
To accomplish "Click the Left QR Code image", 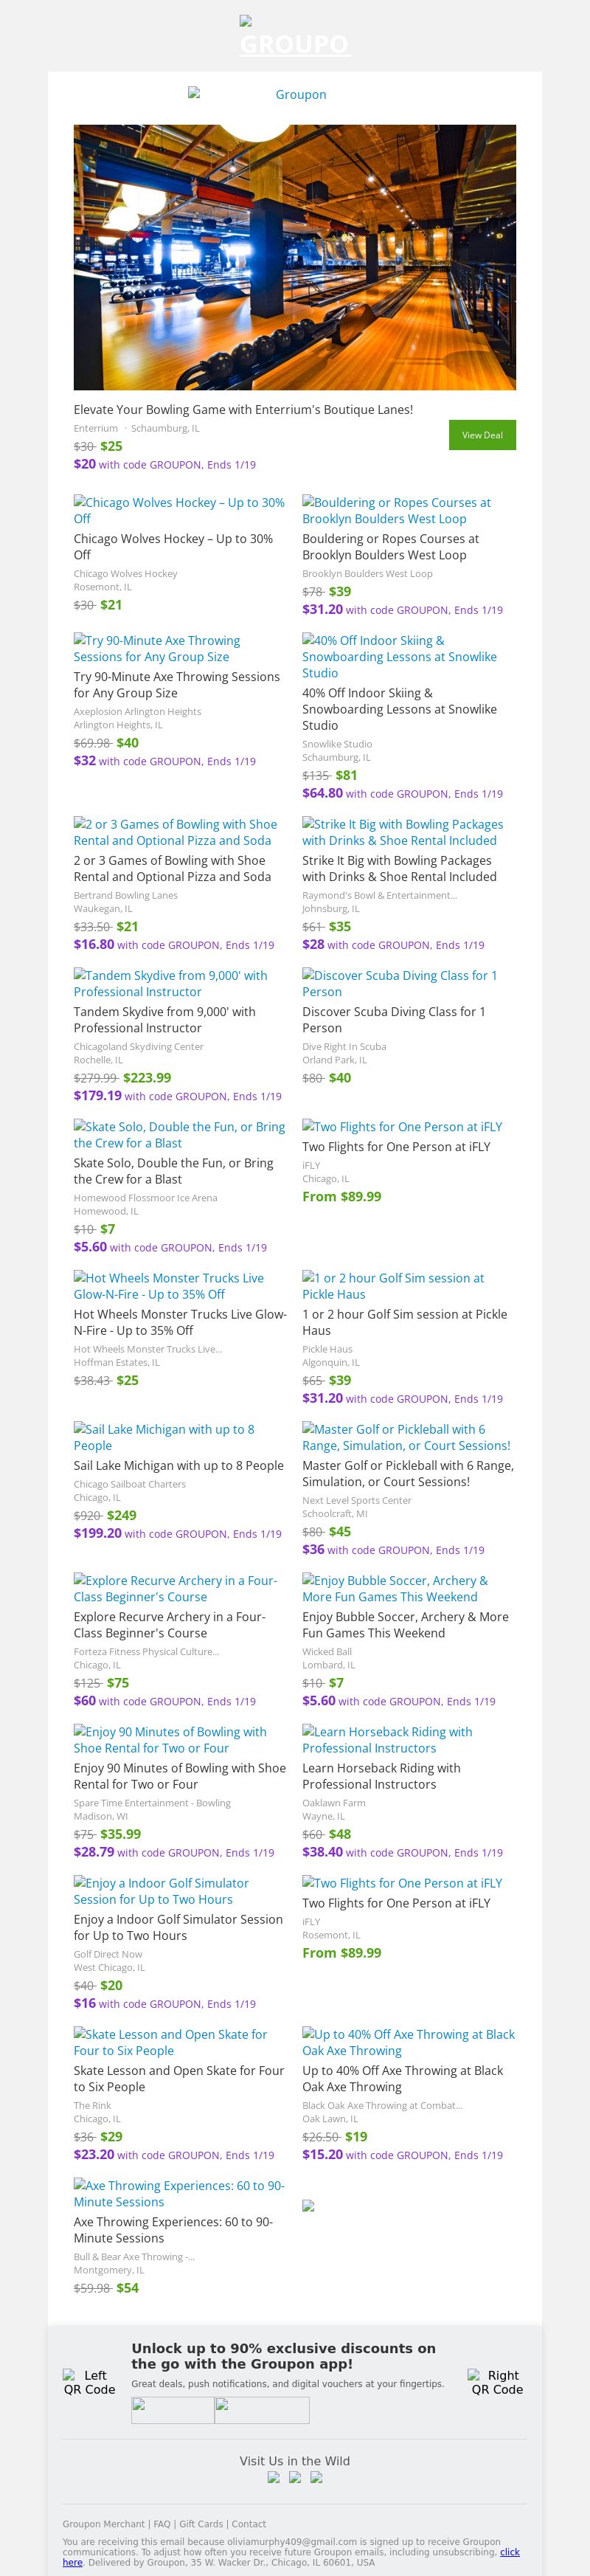I will [89, 2382].
